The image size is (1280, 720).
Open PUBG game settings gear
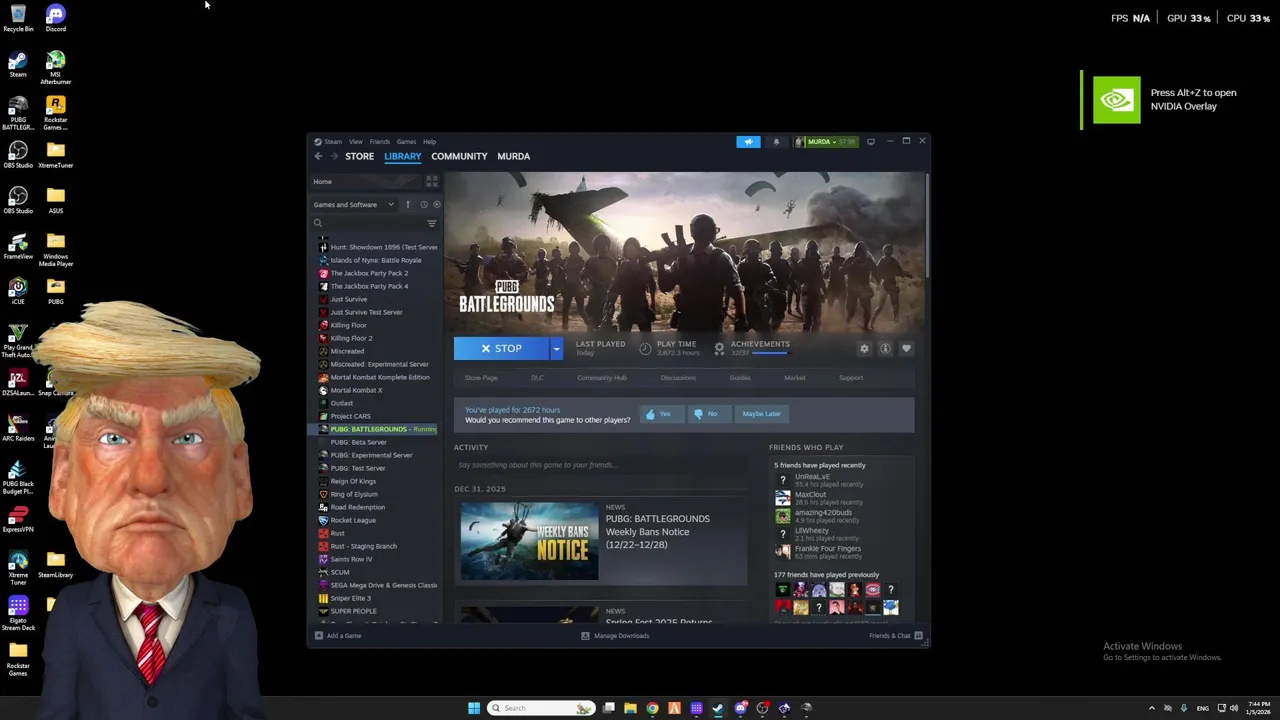(864, 348)
